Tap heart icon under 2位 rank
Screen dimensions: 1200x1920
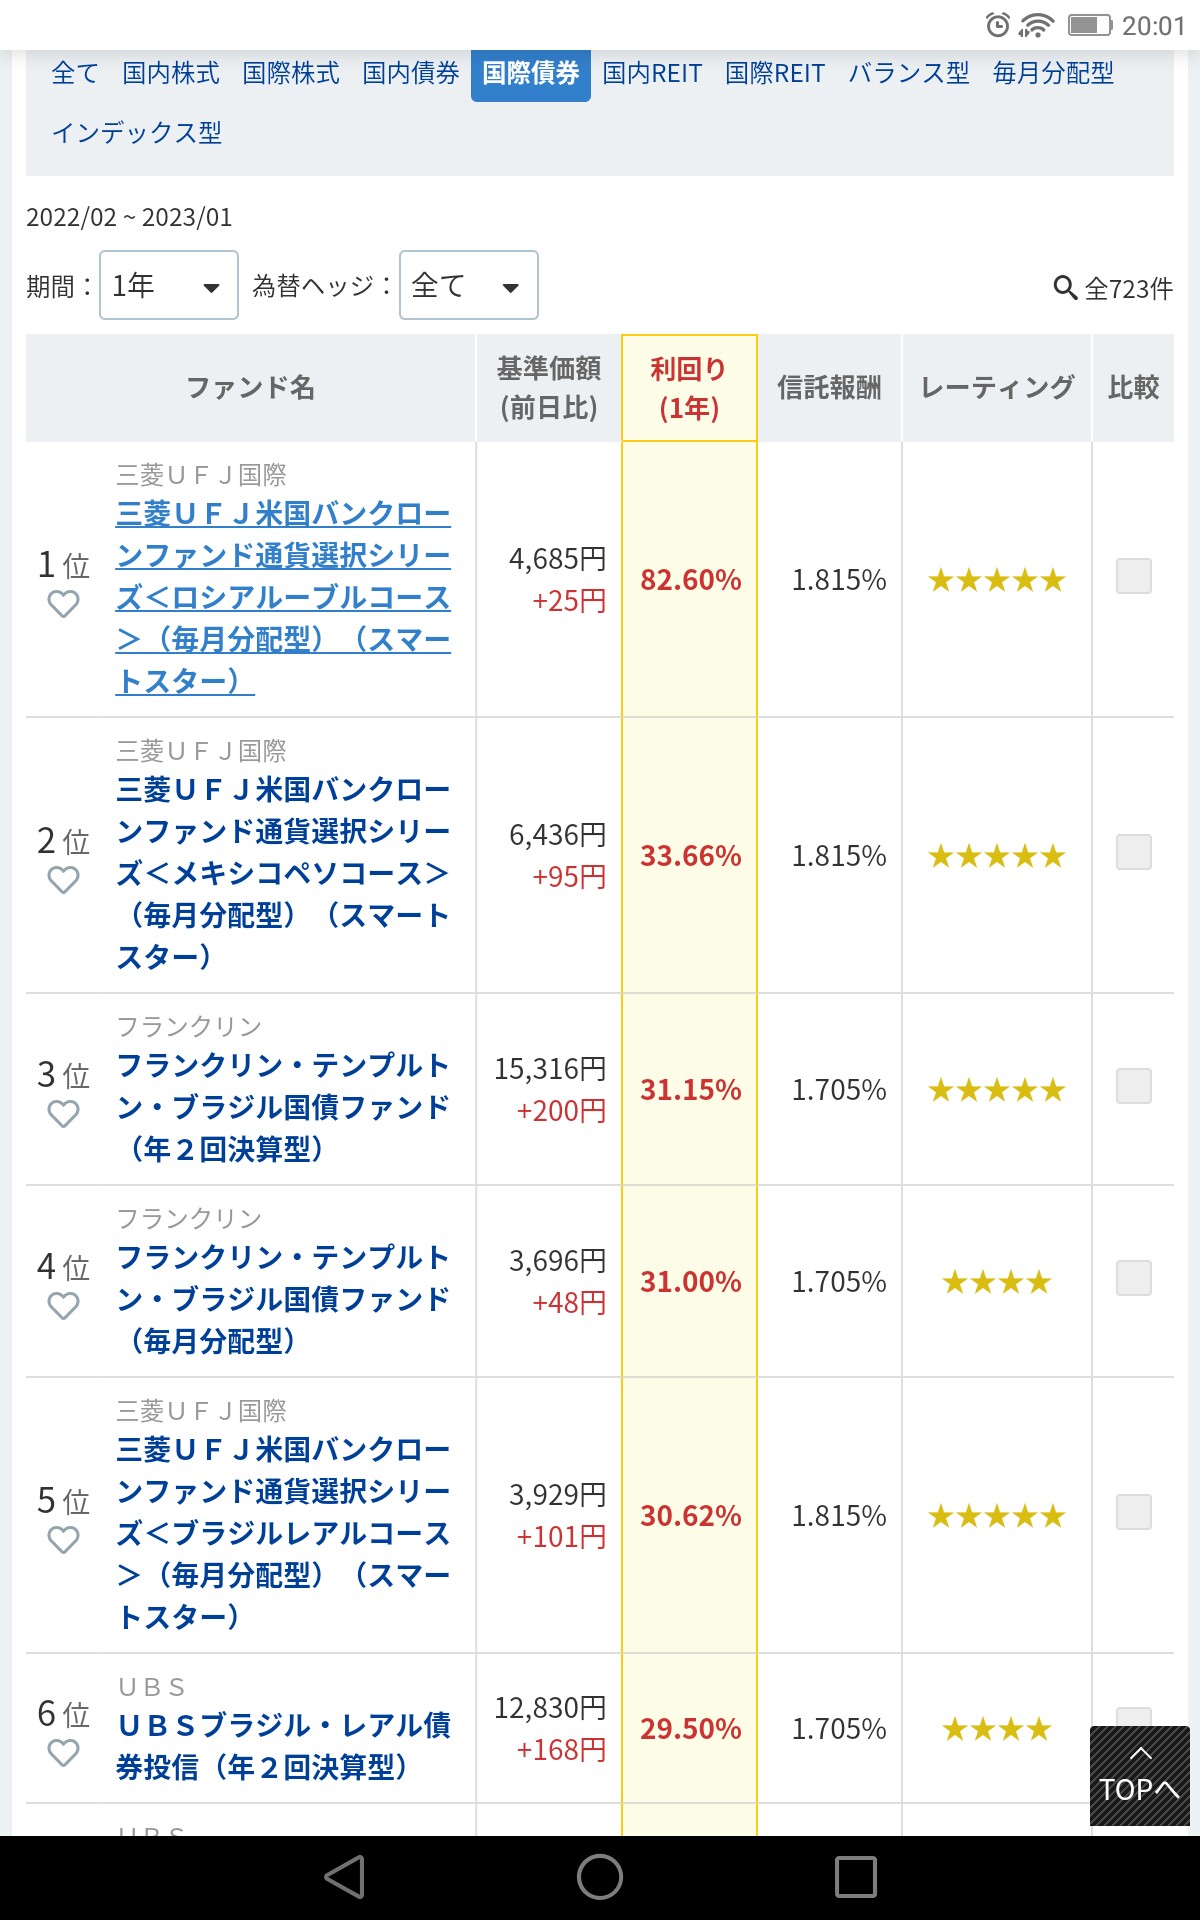(x=63, y=880)
